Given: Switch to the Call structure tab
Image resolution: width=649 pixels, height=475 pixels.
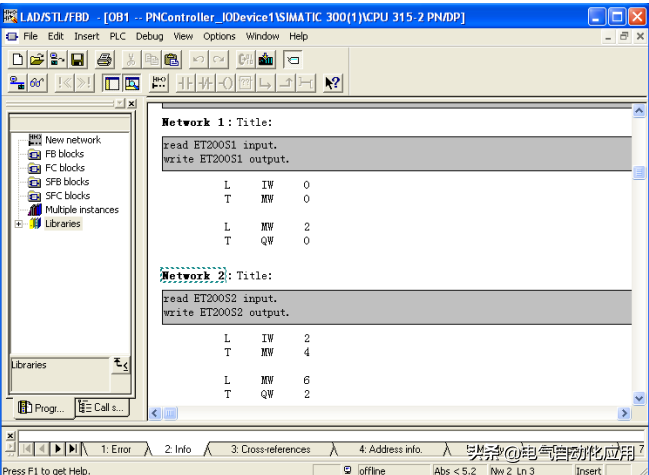Looking at the screenshot, I should (103, 407).
